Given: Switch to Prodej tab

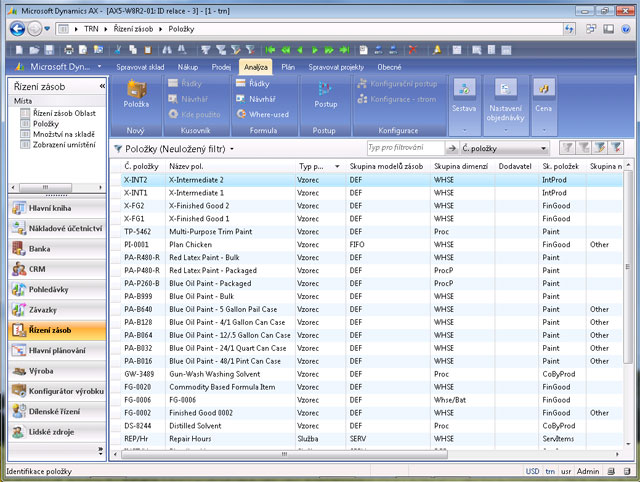Looking at the screenshot, I should pos(221,67).
